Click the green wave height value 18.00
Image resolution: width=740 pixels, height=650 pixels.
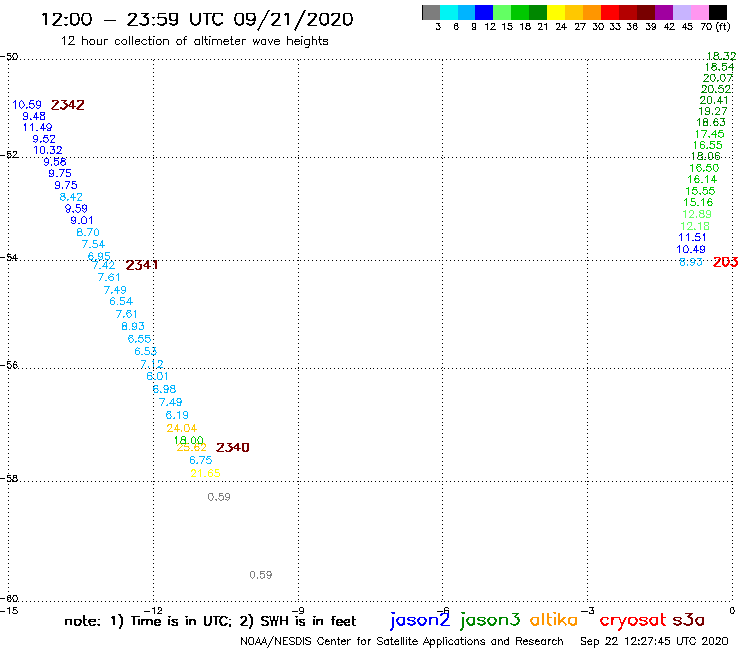pyautogui.click(x=189, y=440)
